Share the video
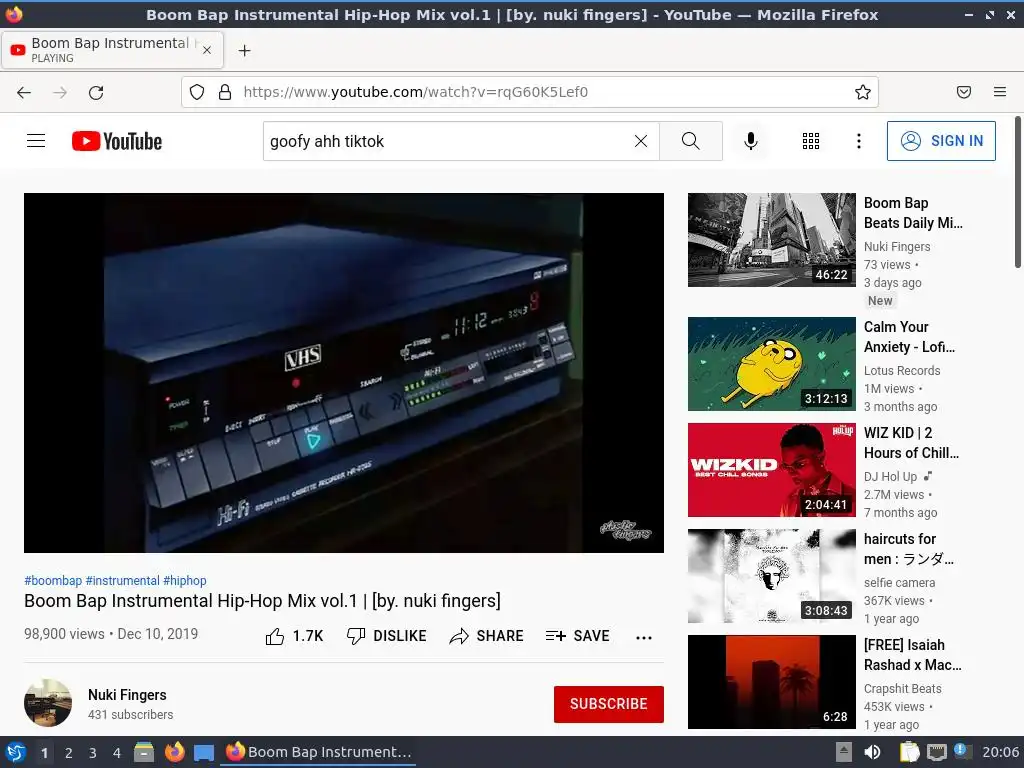This screenshot has width=1024, height=768. tap(487, 636)
